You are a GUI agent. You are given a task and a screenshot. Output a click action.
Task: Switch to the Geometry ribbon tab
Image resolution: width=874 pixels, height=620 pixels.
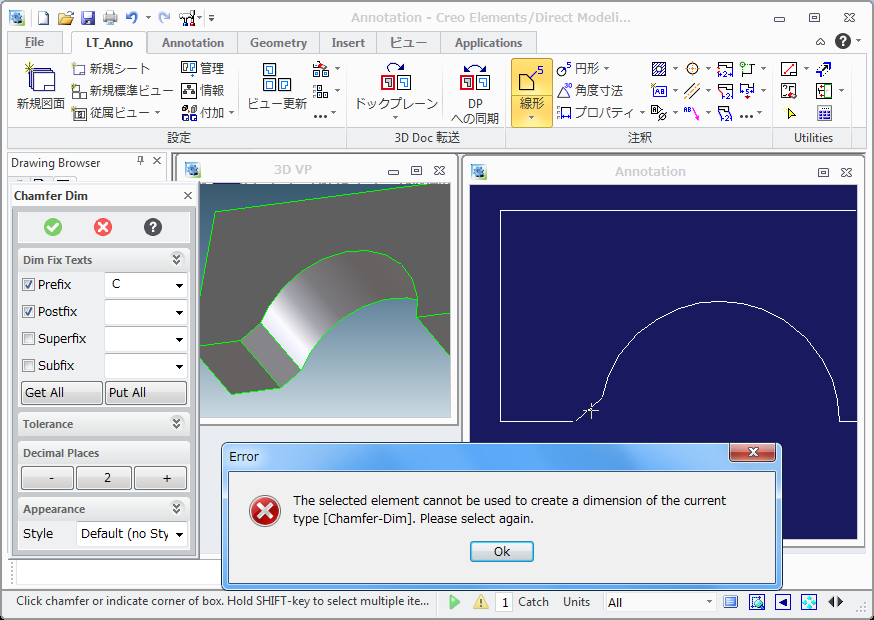pyautogui.click(x=278, y=43)
